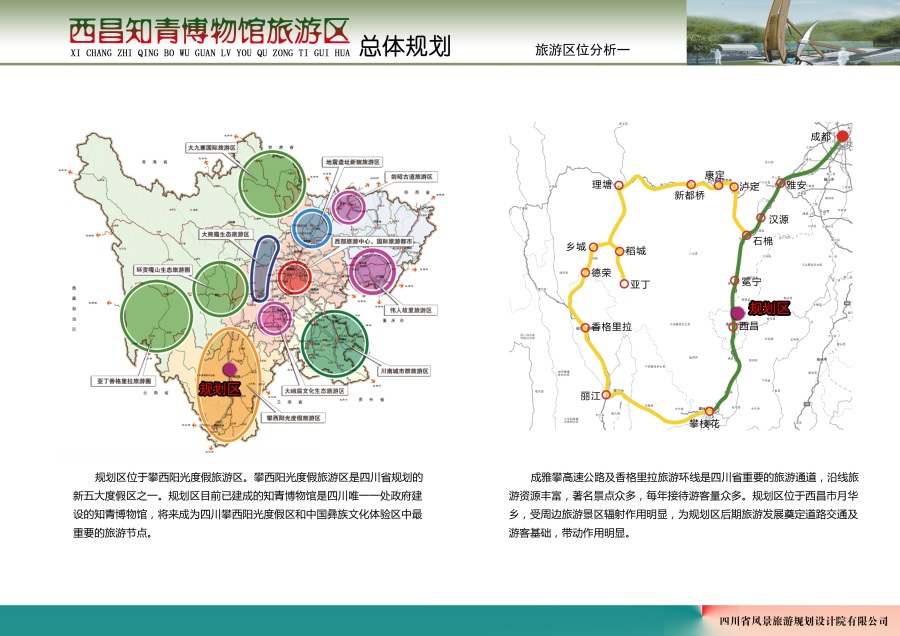Click the 大九寨国际旅游区 green circle
The image size is (900, 636).
[x=270, y=185]
